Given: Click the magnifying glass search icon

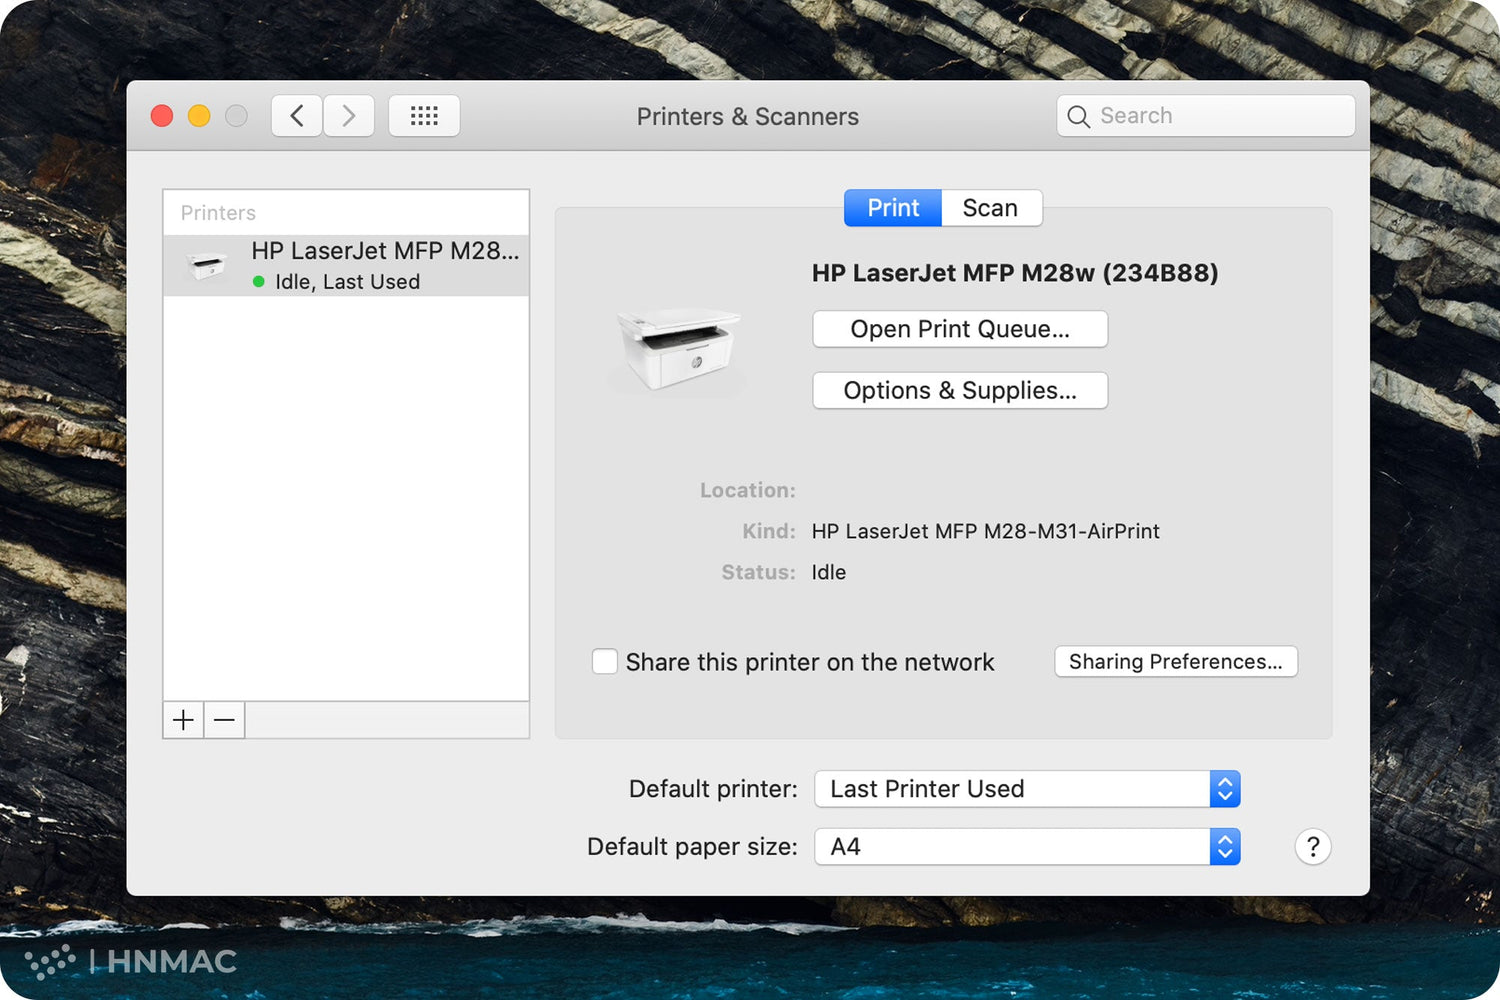Looking at the screenshot, I should (x=1078, y=117).
